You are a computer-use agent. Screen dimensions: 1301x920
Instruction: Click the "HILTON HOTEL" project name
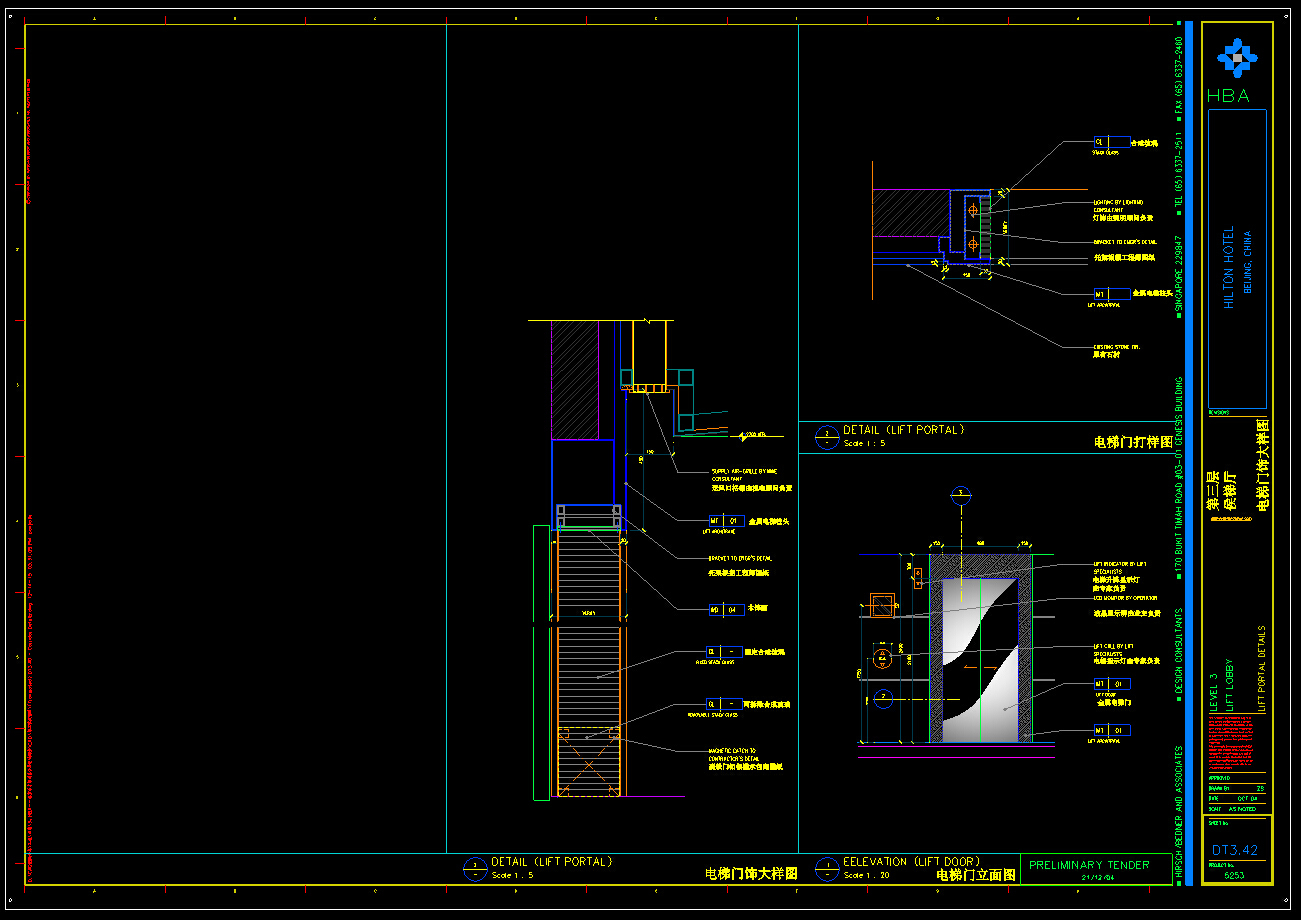tap(1229, 266)
